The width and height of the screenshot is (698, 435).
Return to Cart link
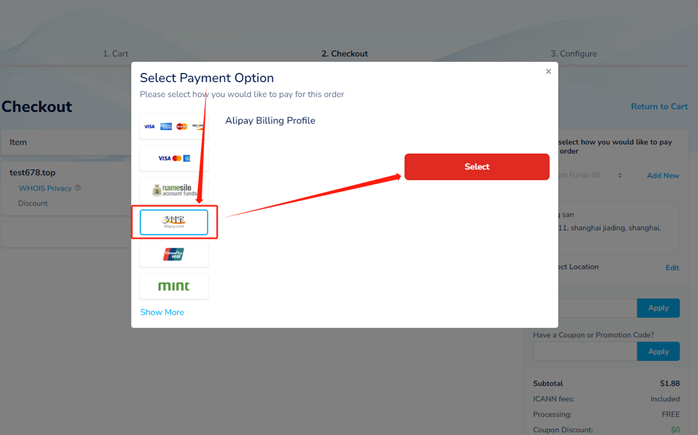click(x=659, y=106)
